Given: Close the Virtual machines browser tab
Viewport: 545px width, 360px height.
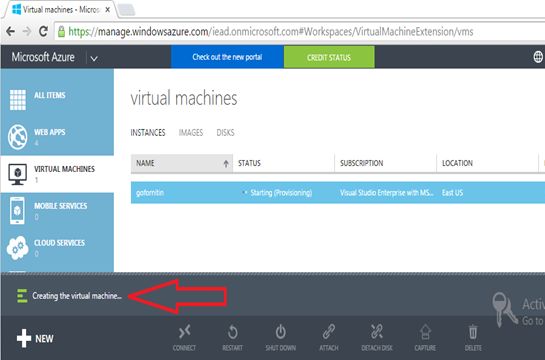Looking at the screenshot, I should [108, 10].
